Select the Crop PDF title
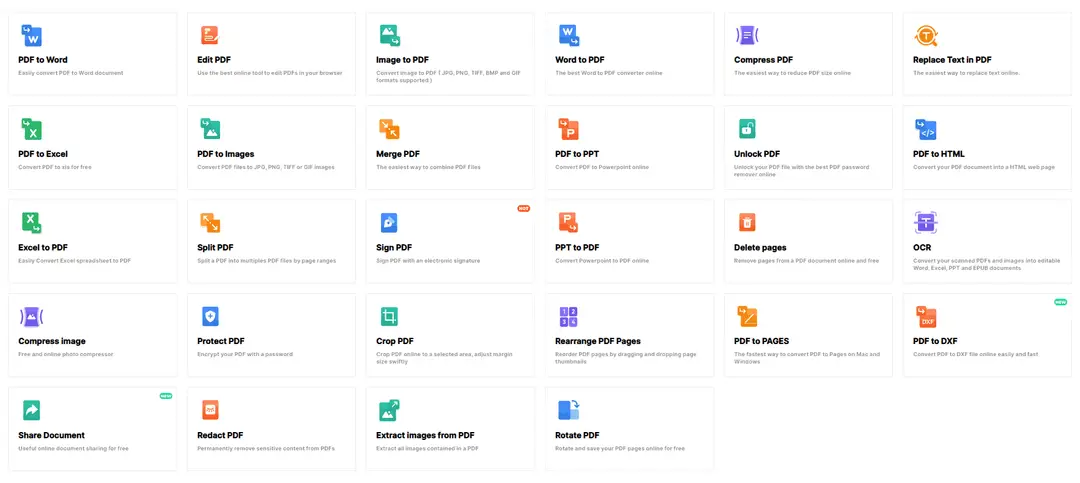The image size is (1080, 483). 395,341
